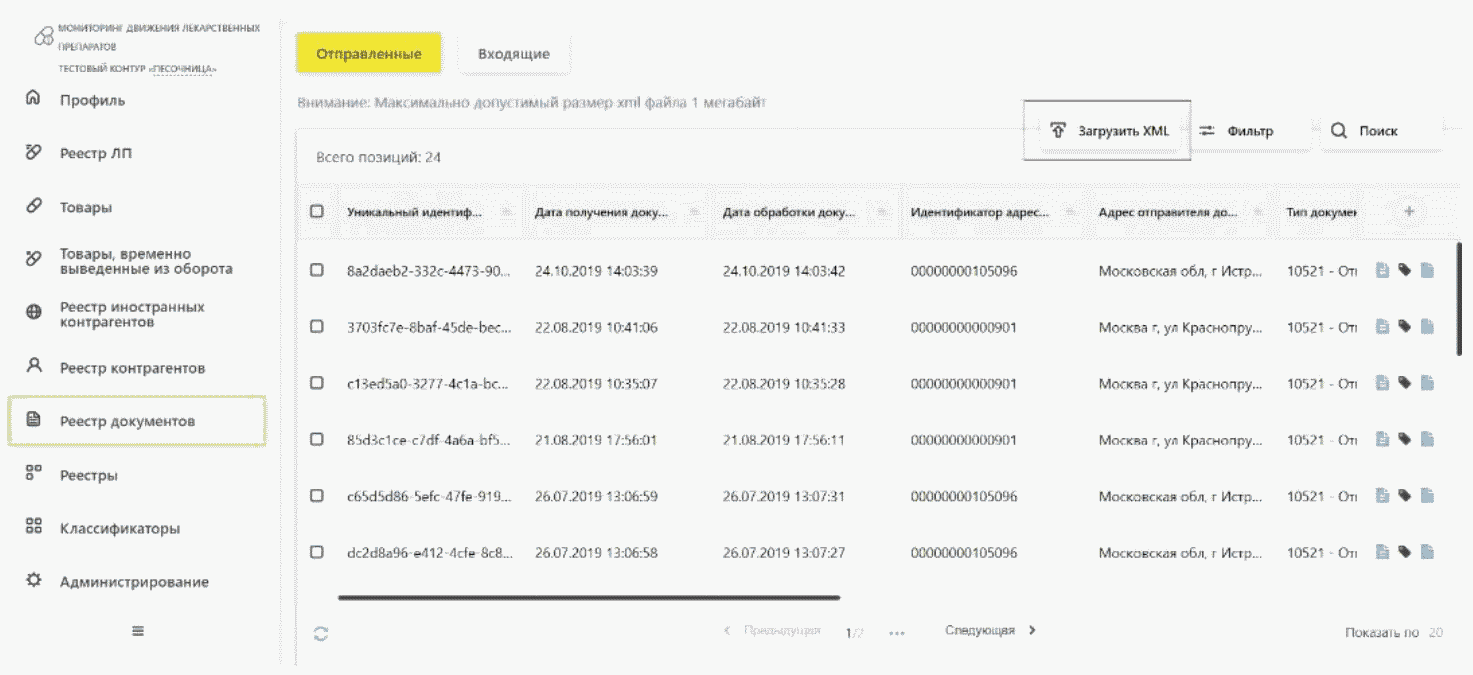The width and height of the screenshot is (1473, 675).
Task: Click the refresh icon below the table
Action: point(321,633)
